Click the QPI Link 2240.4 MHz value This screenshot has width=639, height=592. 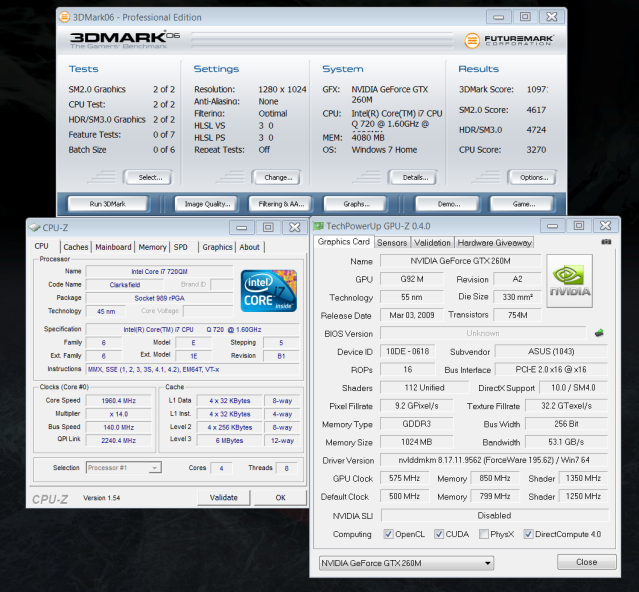pyautogui.click(x=118, y=440)
